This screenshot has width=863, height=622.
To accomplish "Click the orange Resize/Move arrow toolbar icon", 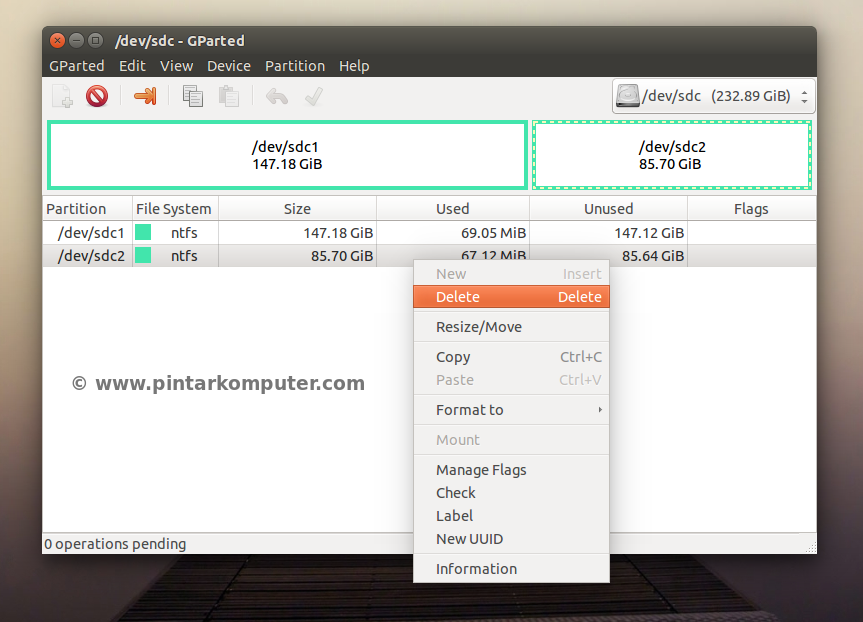I will tap(145, 96).
